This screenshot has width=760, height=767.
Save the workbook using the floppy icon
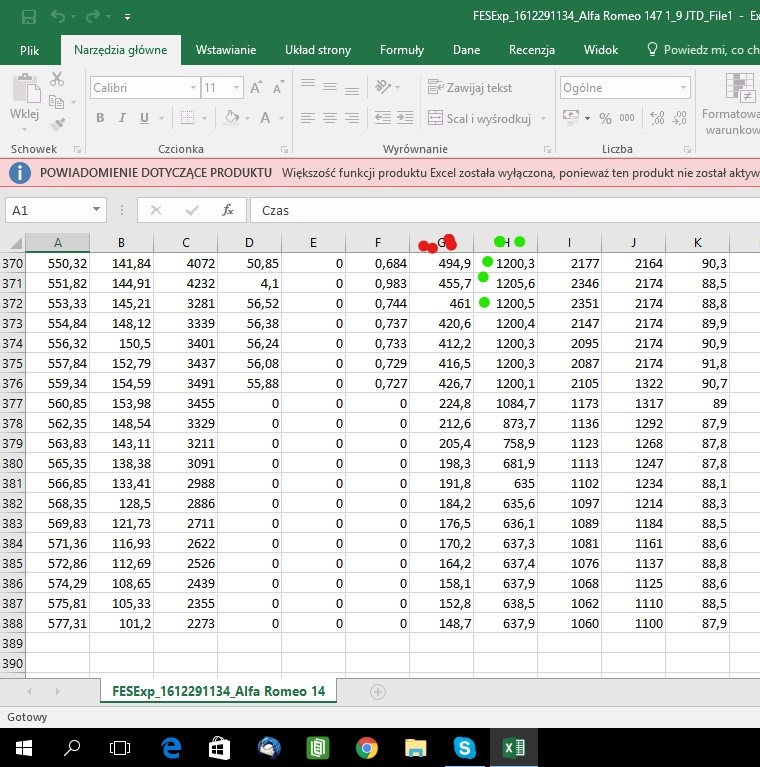point(28,17)
